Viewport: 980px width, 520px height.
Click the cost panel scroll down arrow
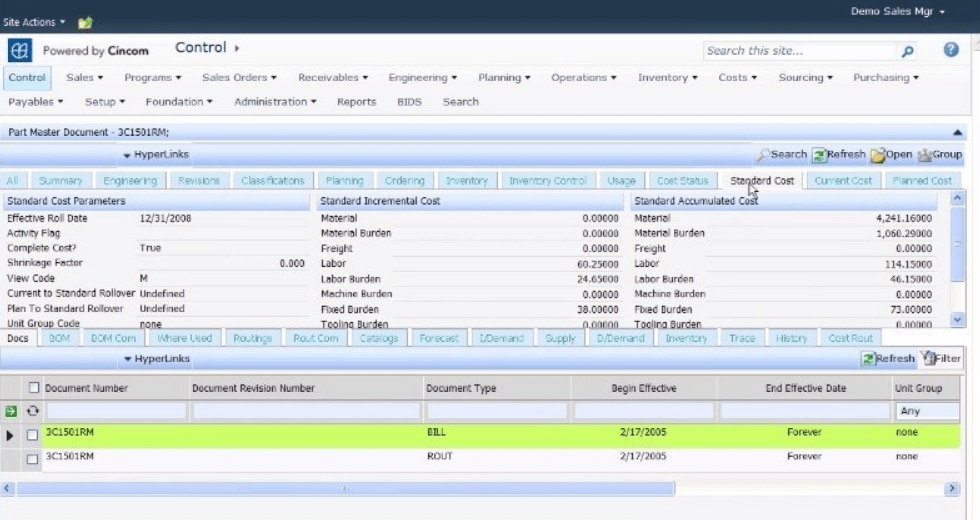[x=957, y=319]
